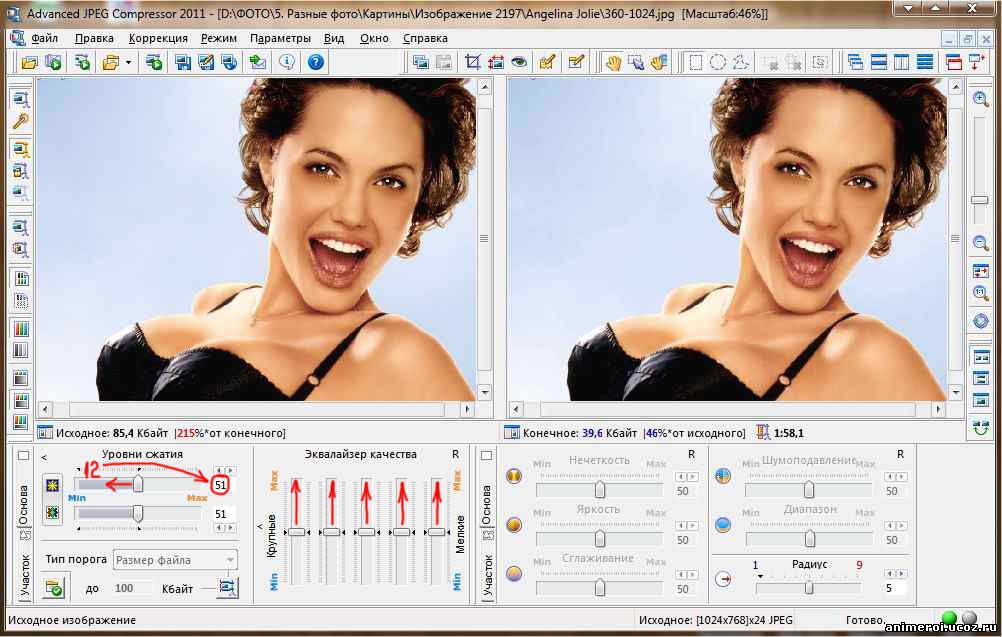Open the Режим menu
This screenshot has height=637, width=1002.
(219, 38)
